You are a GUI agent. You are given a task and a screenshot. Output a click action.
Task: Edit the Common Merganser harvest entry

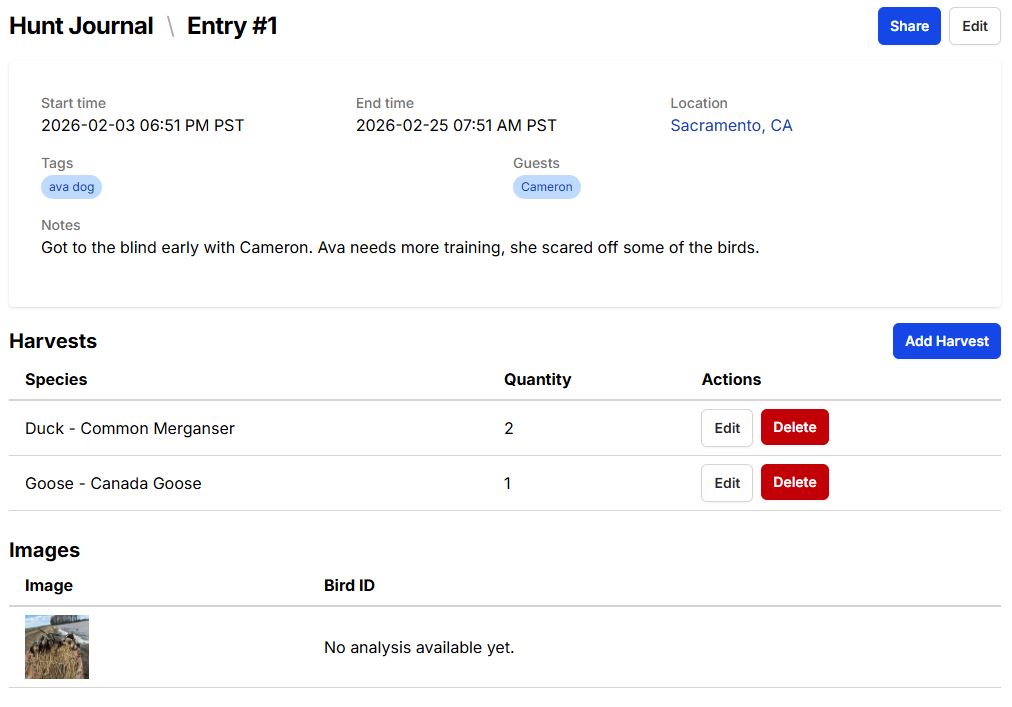pos(726,427)
